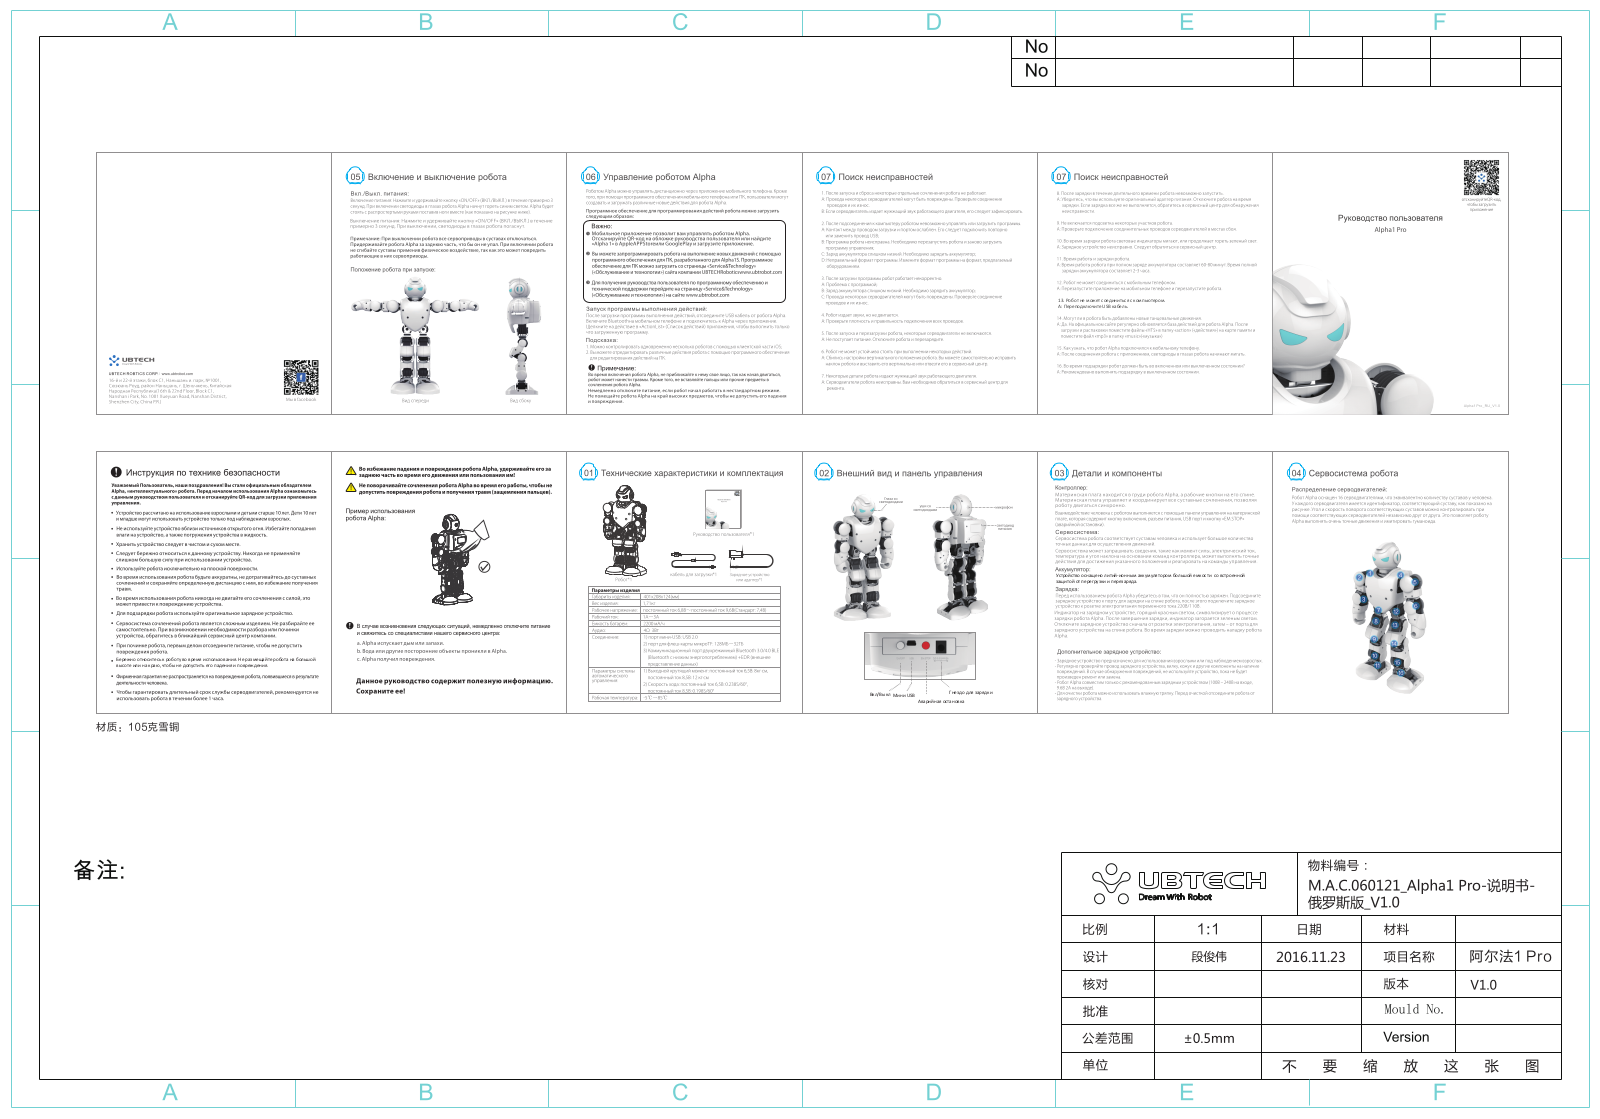Click the heading Сервосистема робота

[1353, 473]
